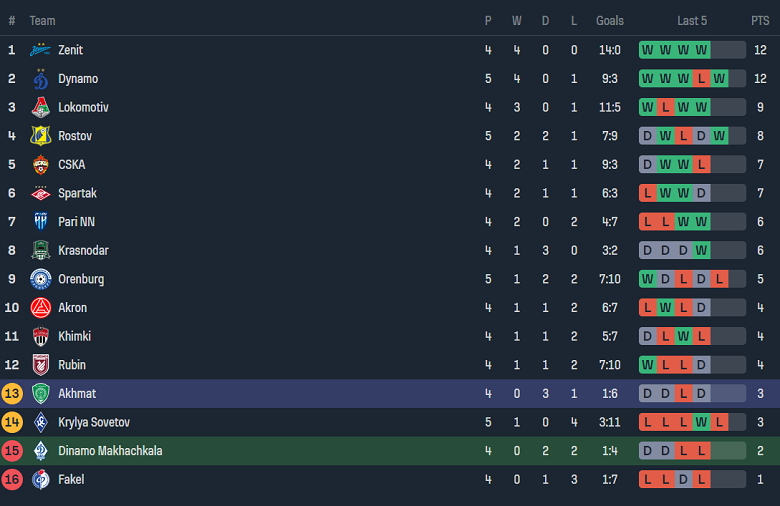
Task: Click the orange rank 13 position badge
Action: point(12,394)
